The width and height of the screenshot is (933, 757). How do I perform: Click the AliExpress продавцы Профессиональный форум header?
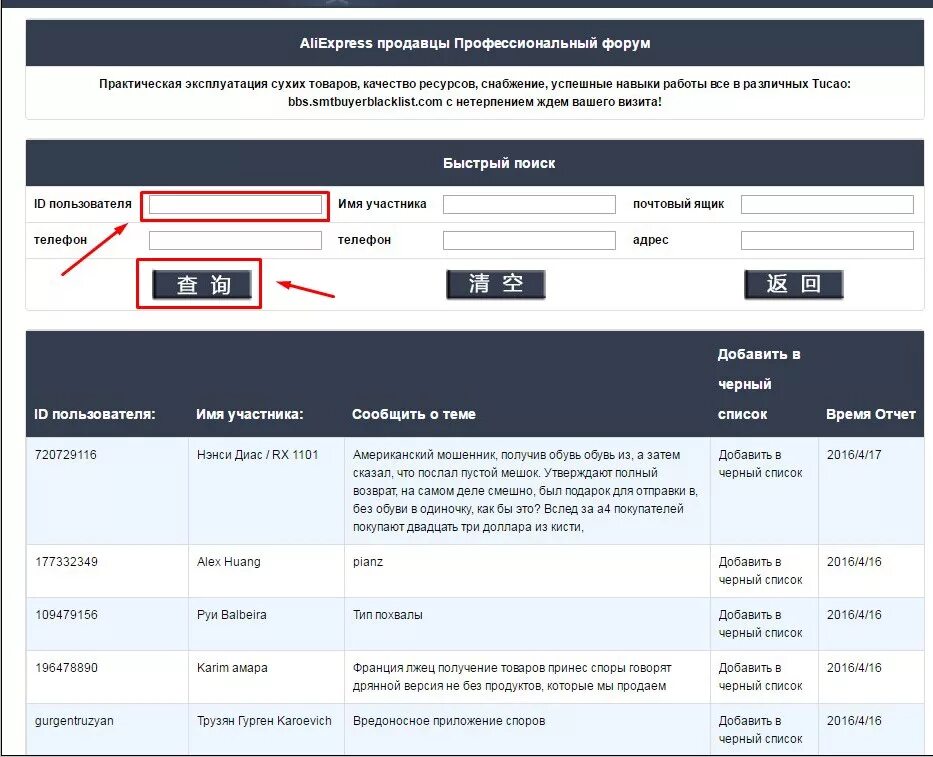[x=475, y=43]
